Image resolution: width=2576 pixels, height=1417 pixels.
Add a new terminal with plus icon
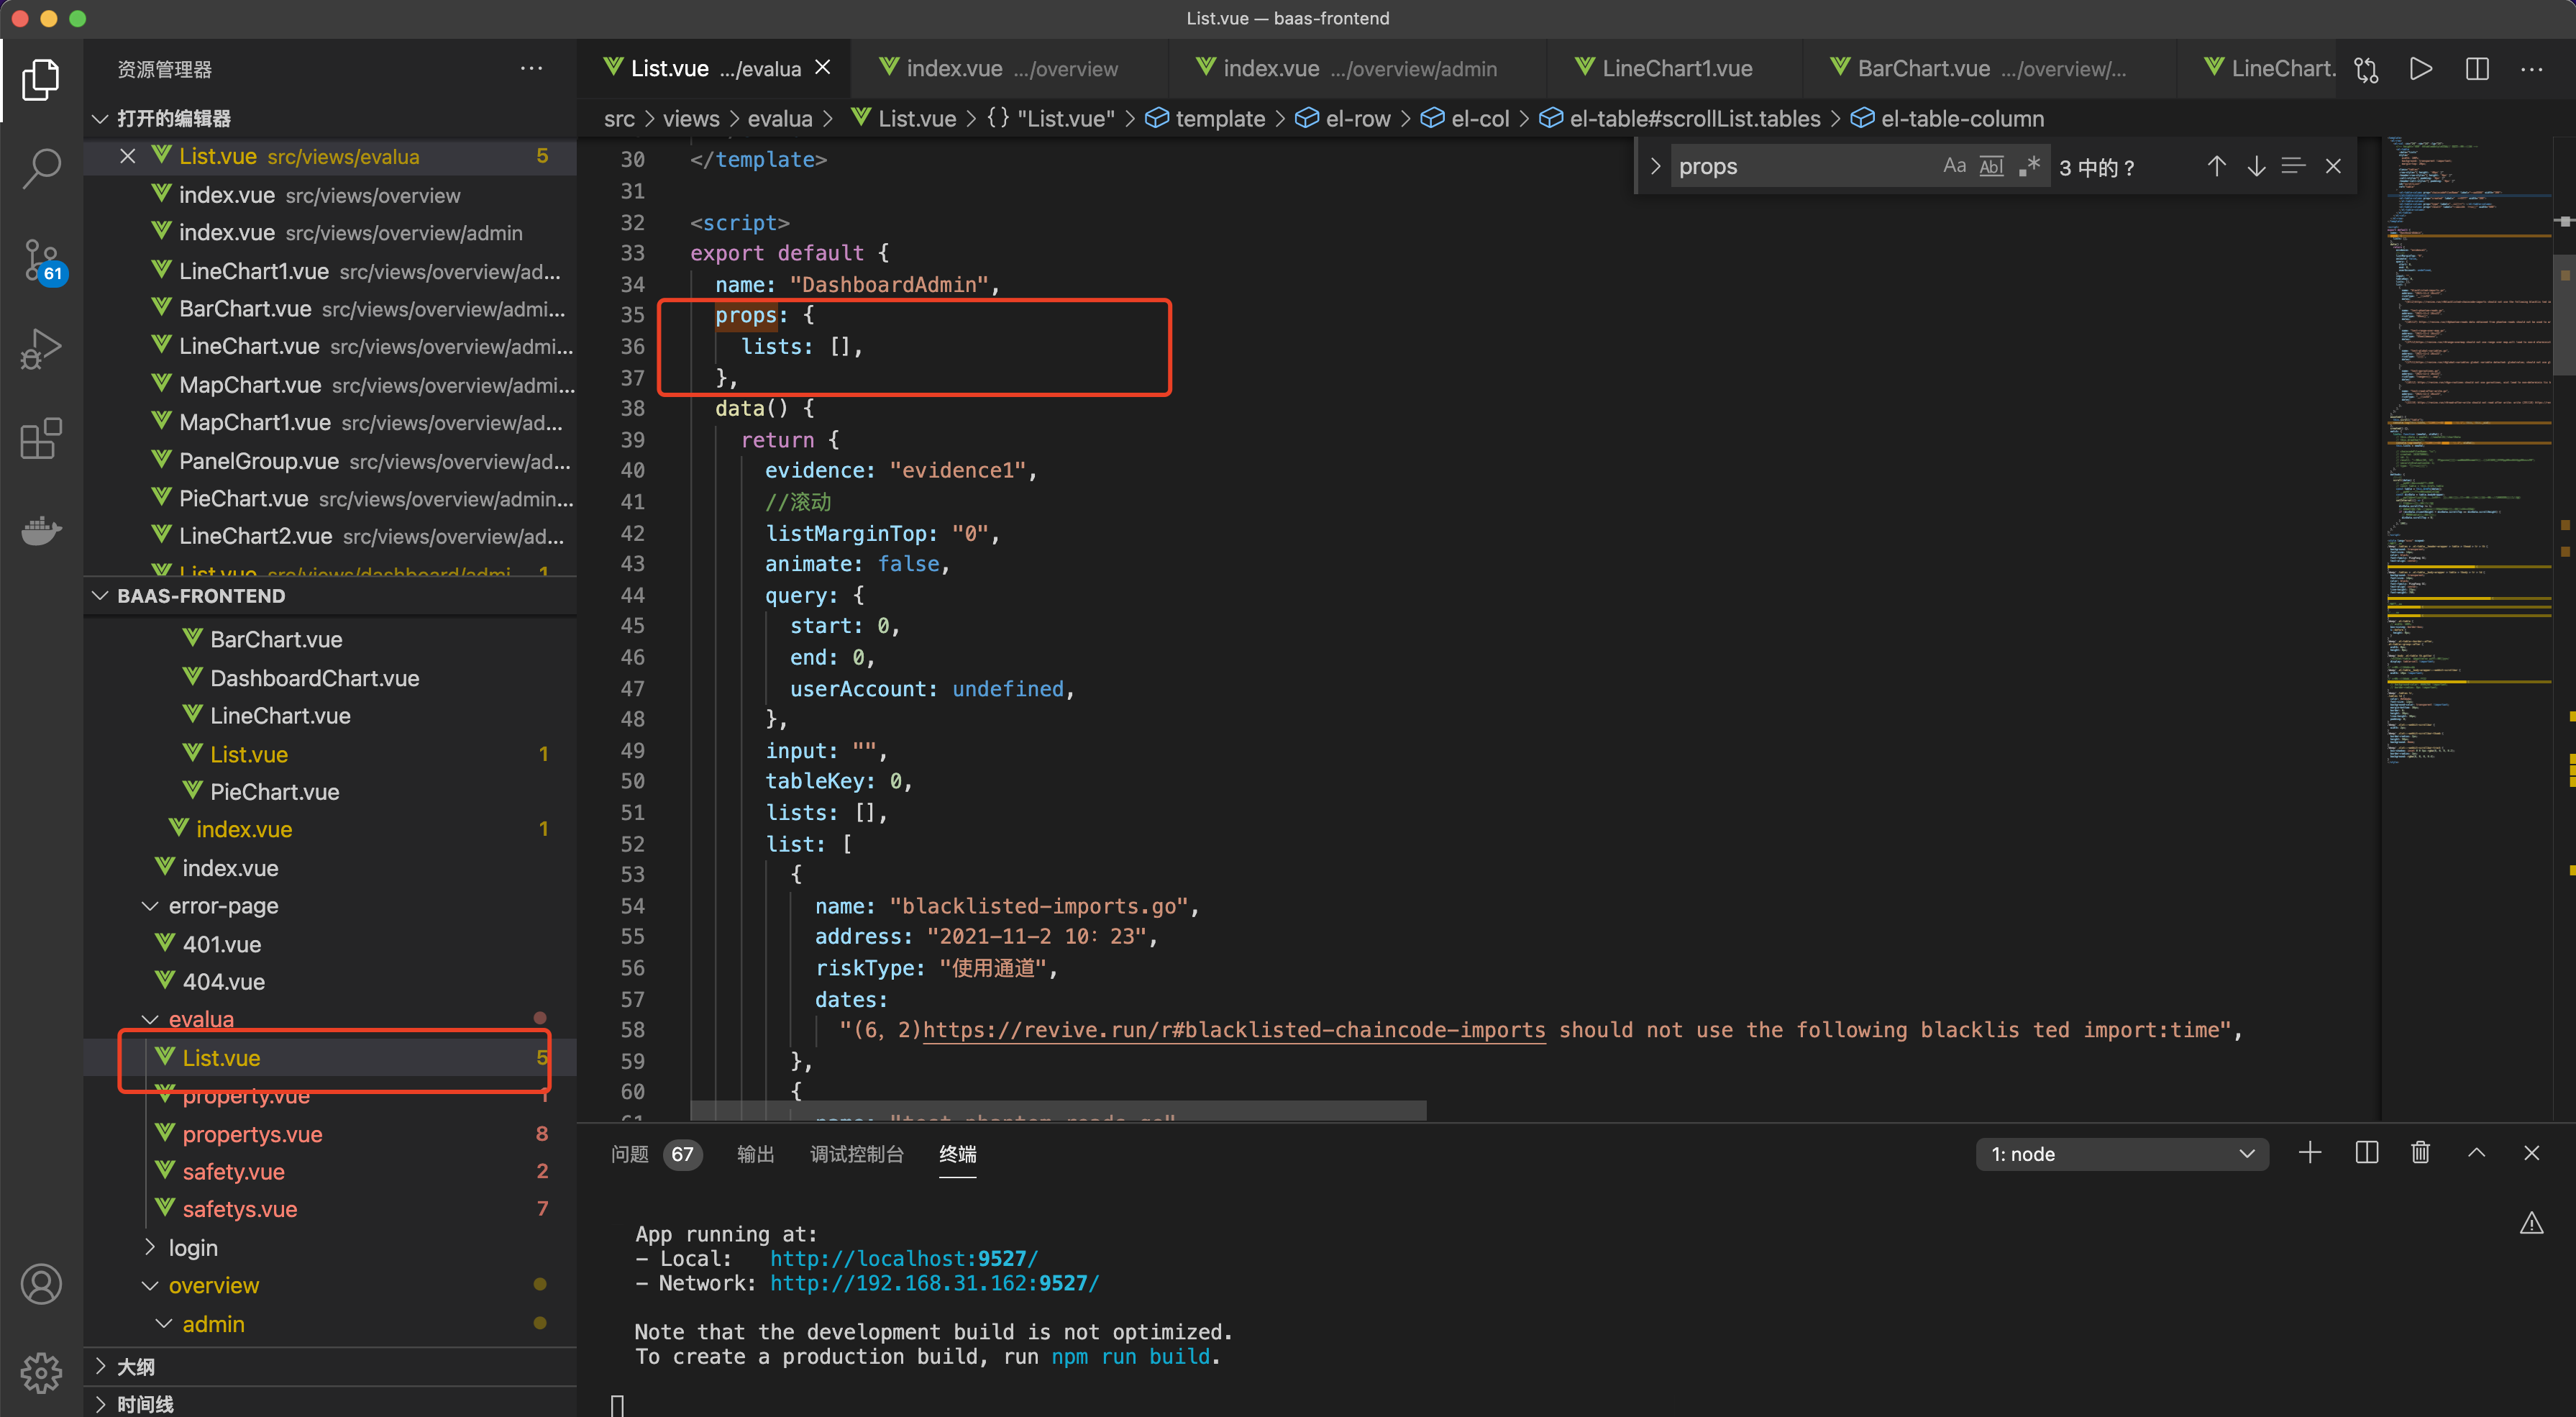(x=2310, y=1153)
